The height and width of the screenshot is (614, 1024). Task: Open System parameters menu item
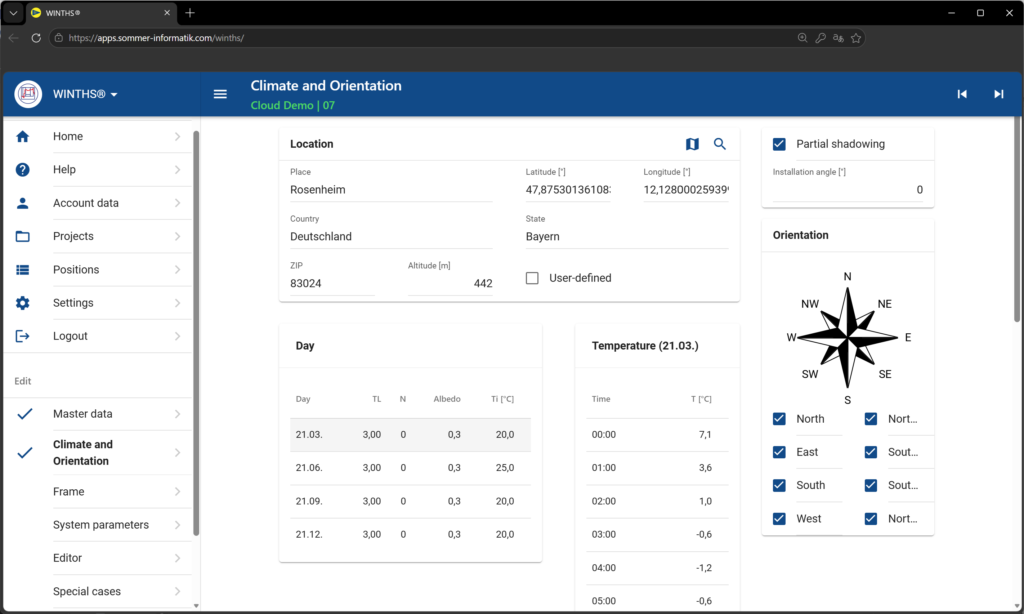pos(101,525)
